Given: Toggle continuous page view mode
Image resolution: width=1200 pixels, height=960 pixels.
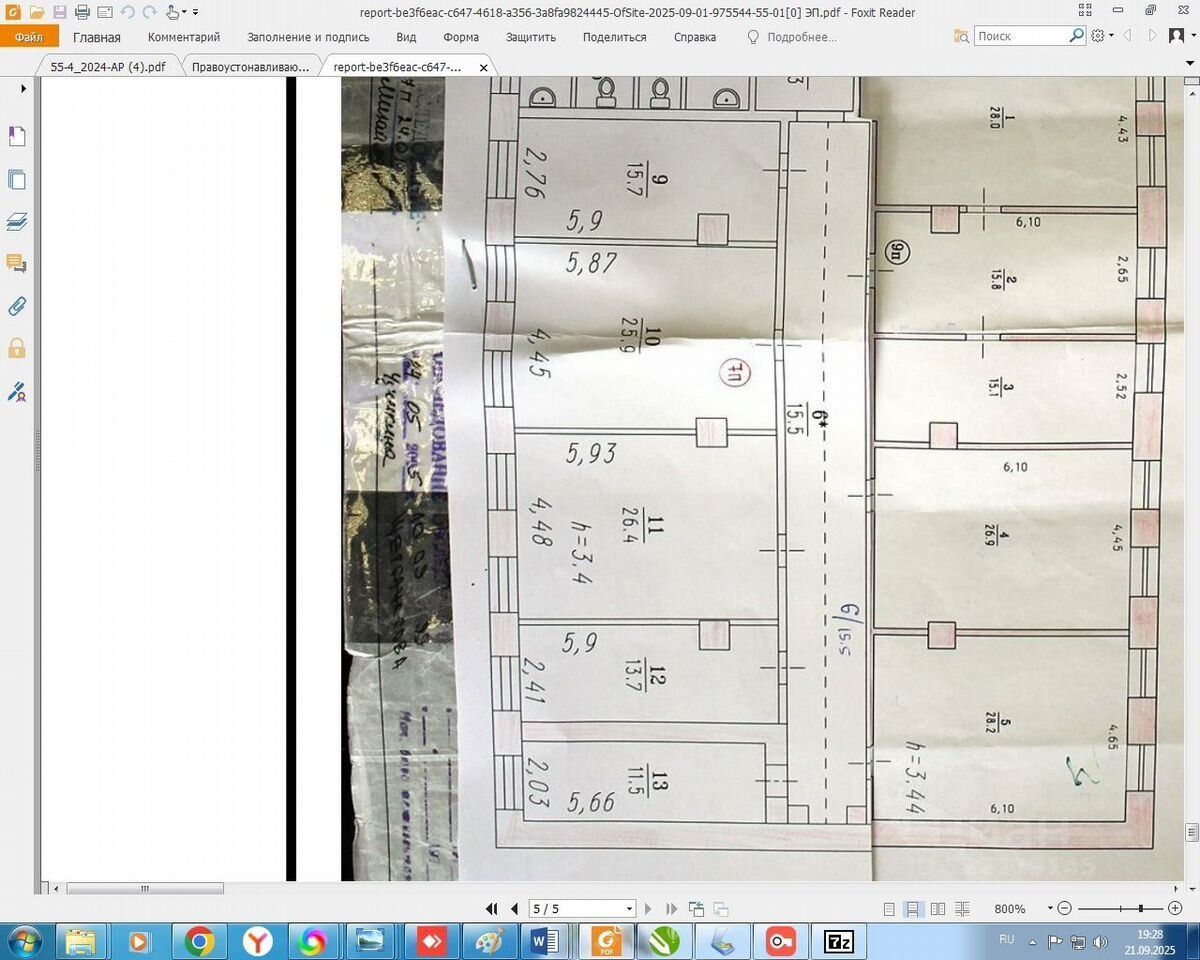Looking at the screenshot, I should (912, 909).
